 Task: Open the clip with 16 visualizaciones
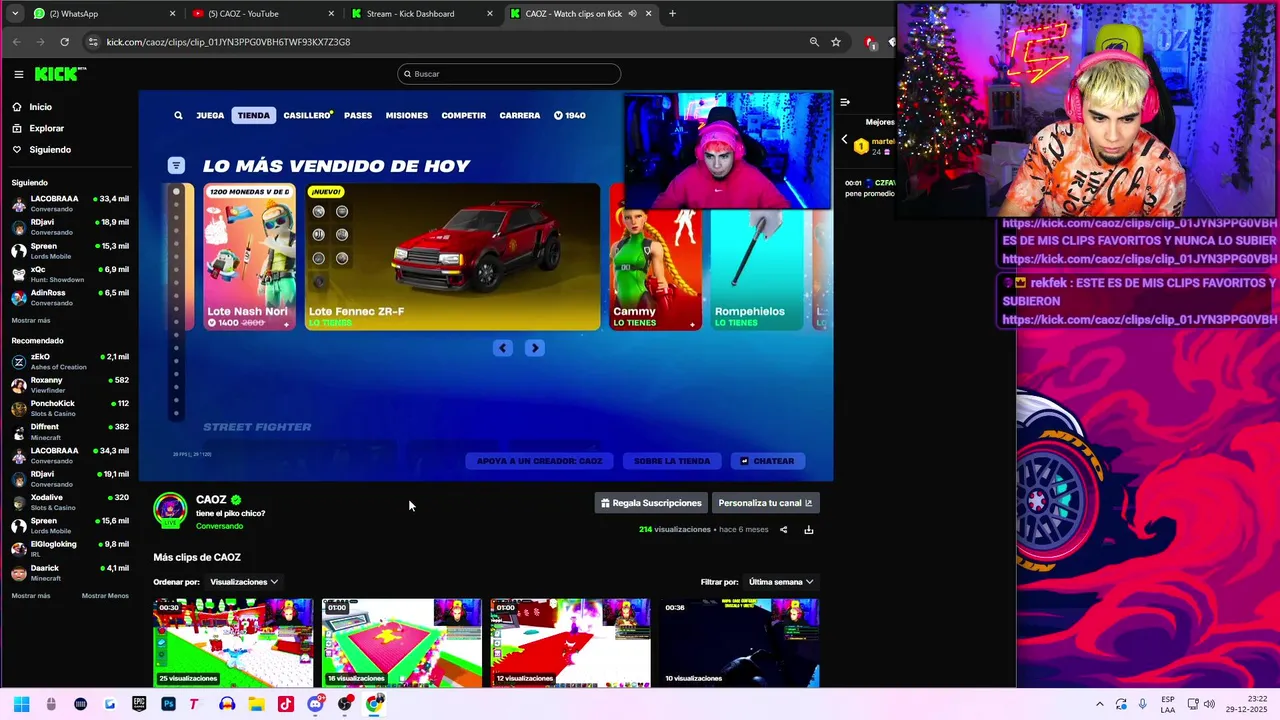click(402, 643)
